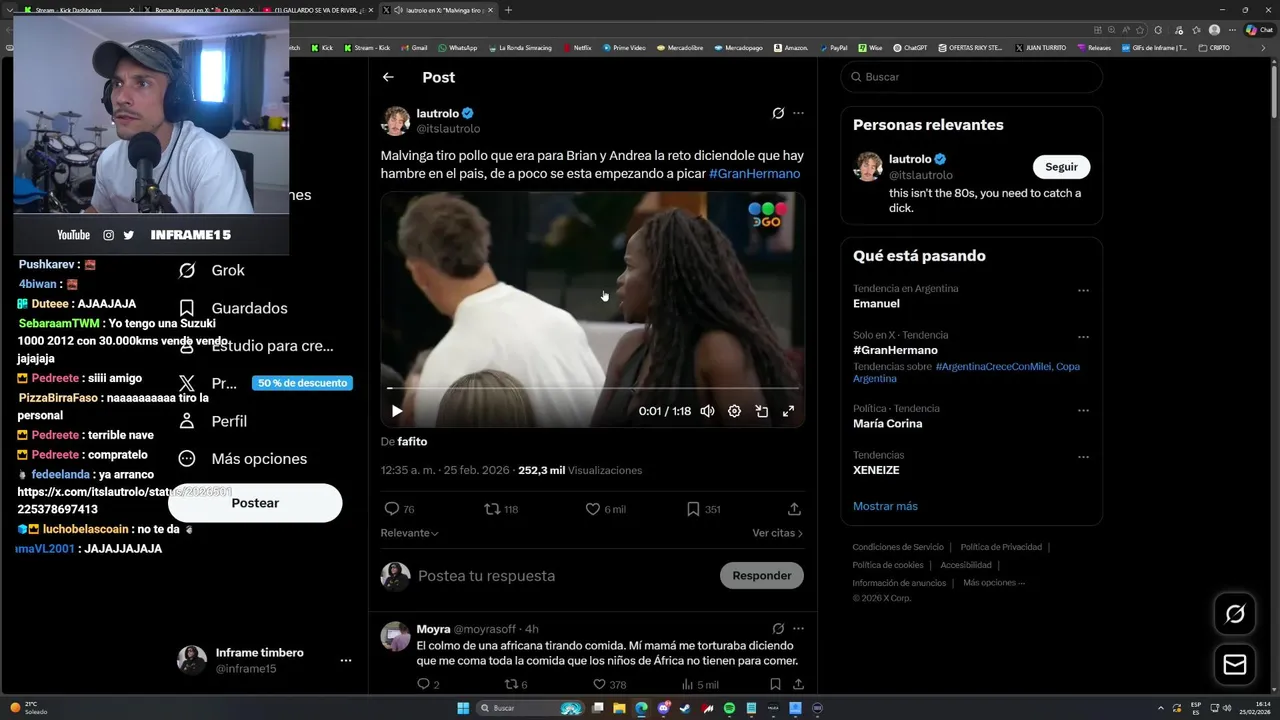
Task: Open Ver citas link
Action: click(777, 533)
